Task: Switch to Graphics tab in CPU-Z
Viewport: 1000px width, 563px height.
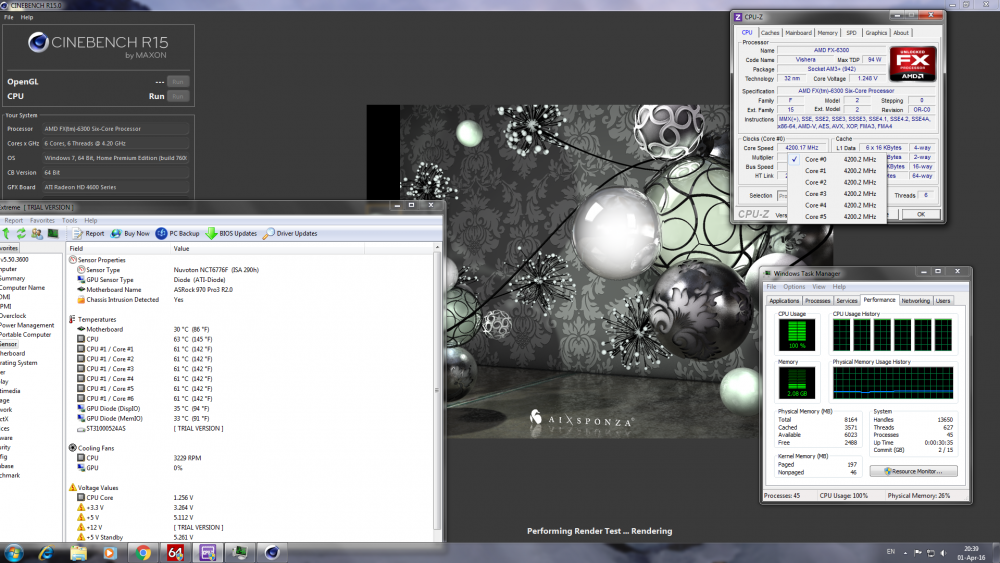Action: point(876,33)
